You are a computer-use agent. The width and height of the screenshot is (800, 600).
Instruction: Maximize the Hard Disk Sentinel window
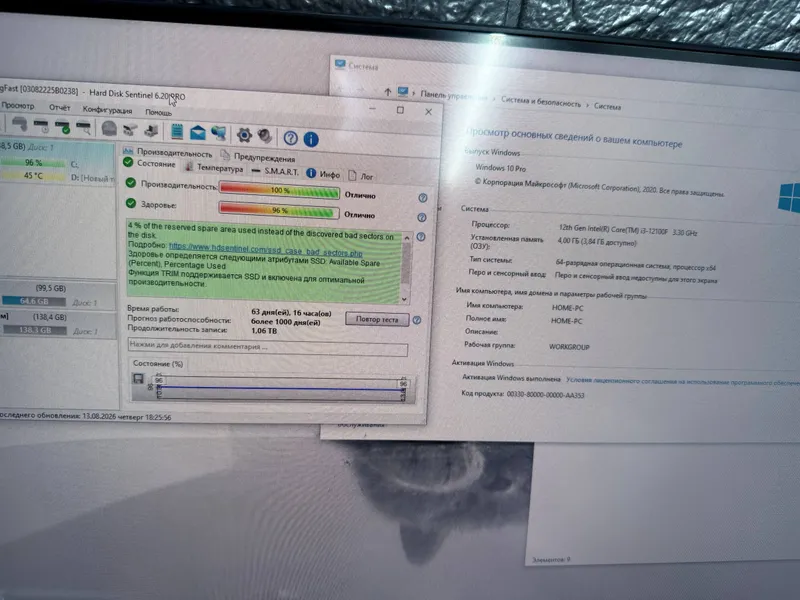pyautogui.click(x=401, y=110)
